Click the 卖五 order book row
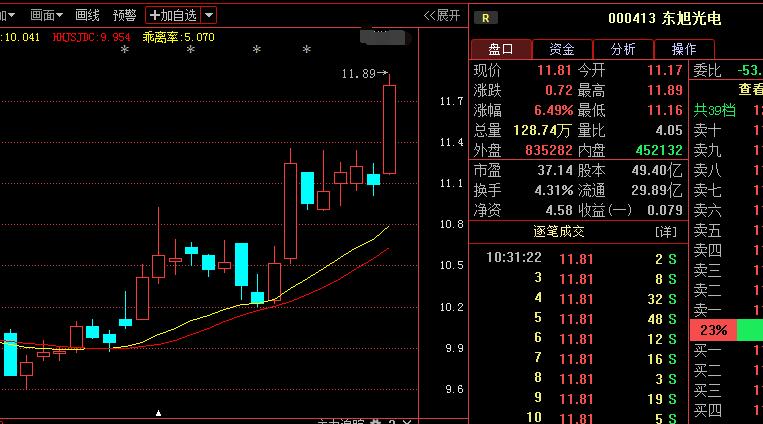This screenshot has width=763, height=424. coord(727,230)
